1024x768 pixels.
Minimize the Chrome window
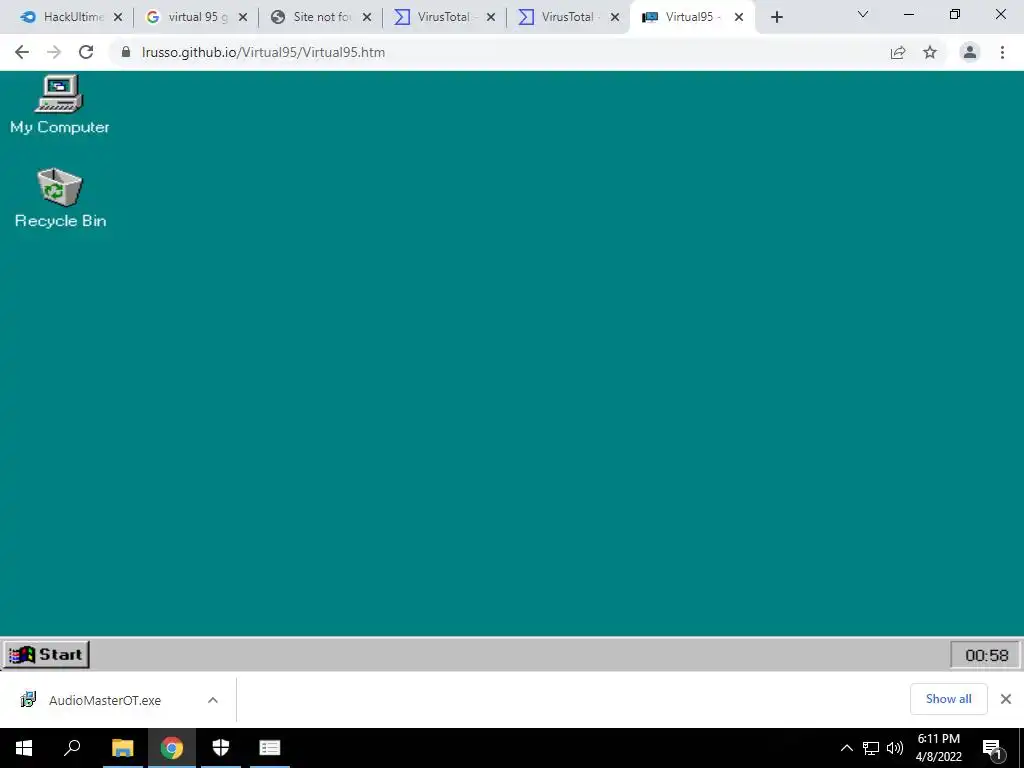tap(908, 14)
